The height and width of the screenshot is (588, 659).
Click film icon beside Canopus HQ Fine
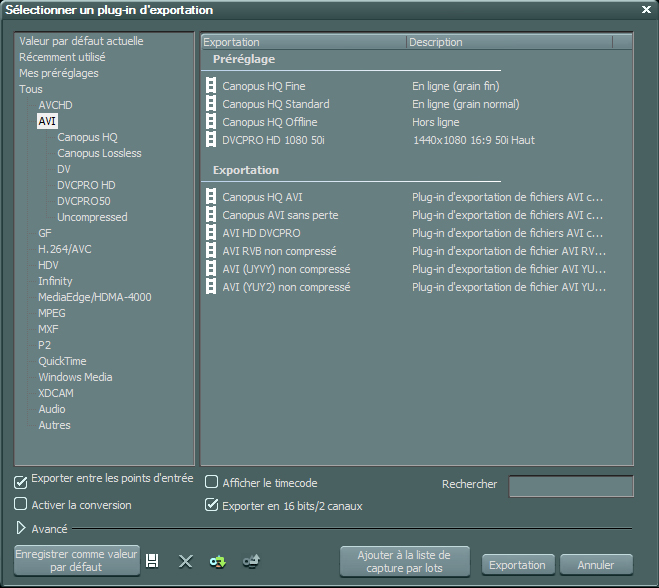(x=211, y=86)
